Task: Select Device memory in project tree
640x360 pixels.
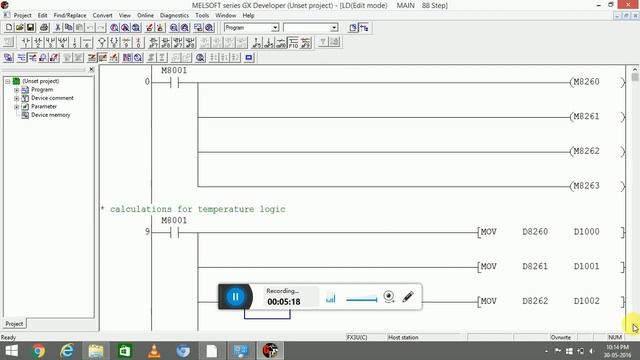Action: [51, 115]
